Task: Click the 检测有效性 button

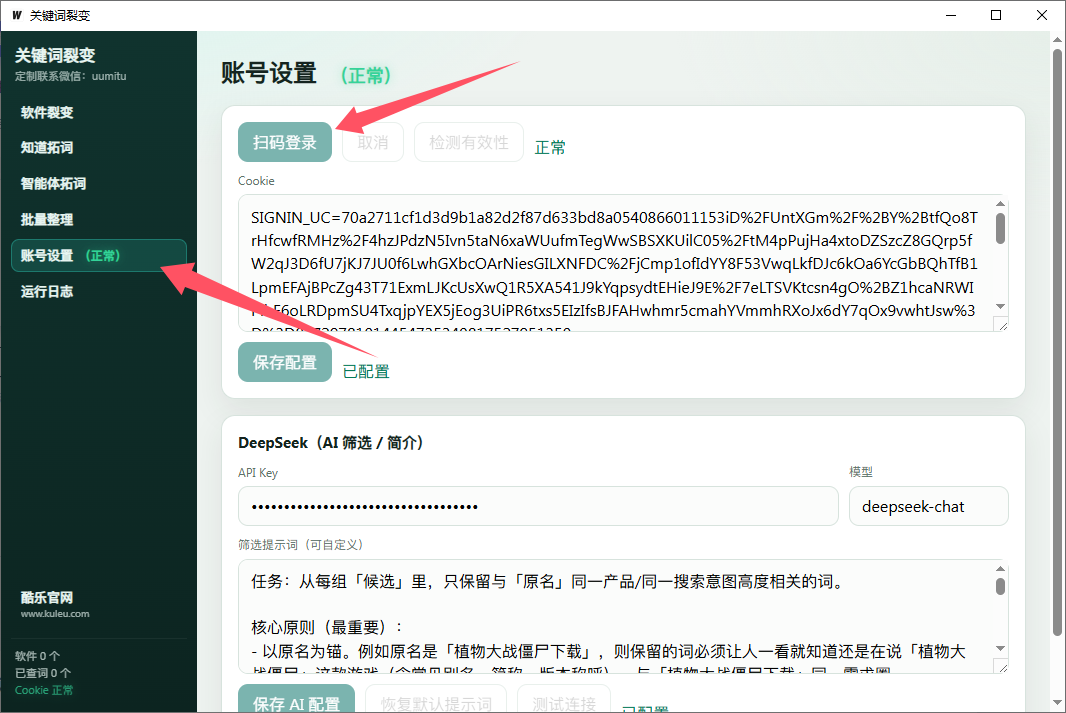Action: click(468, 142)
